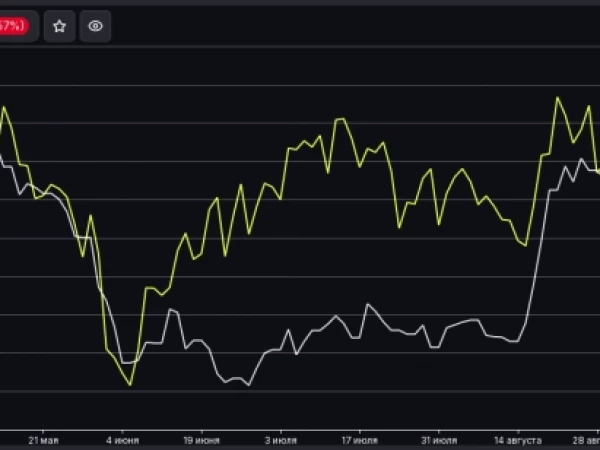Select the '21 мая' date label
This screenshot has height=450, width=600.
point(43,440)
